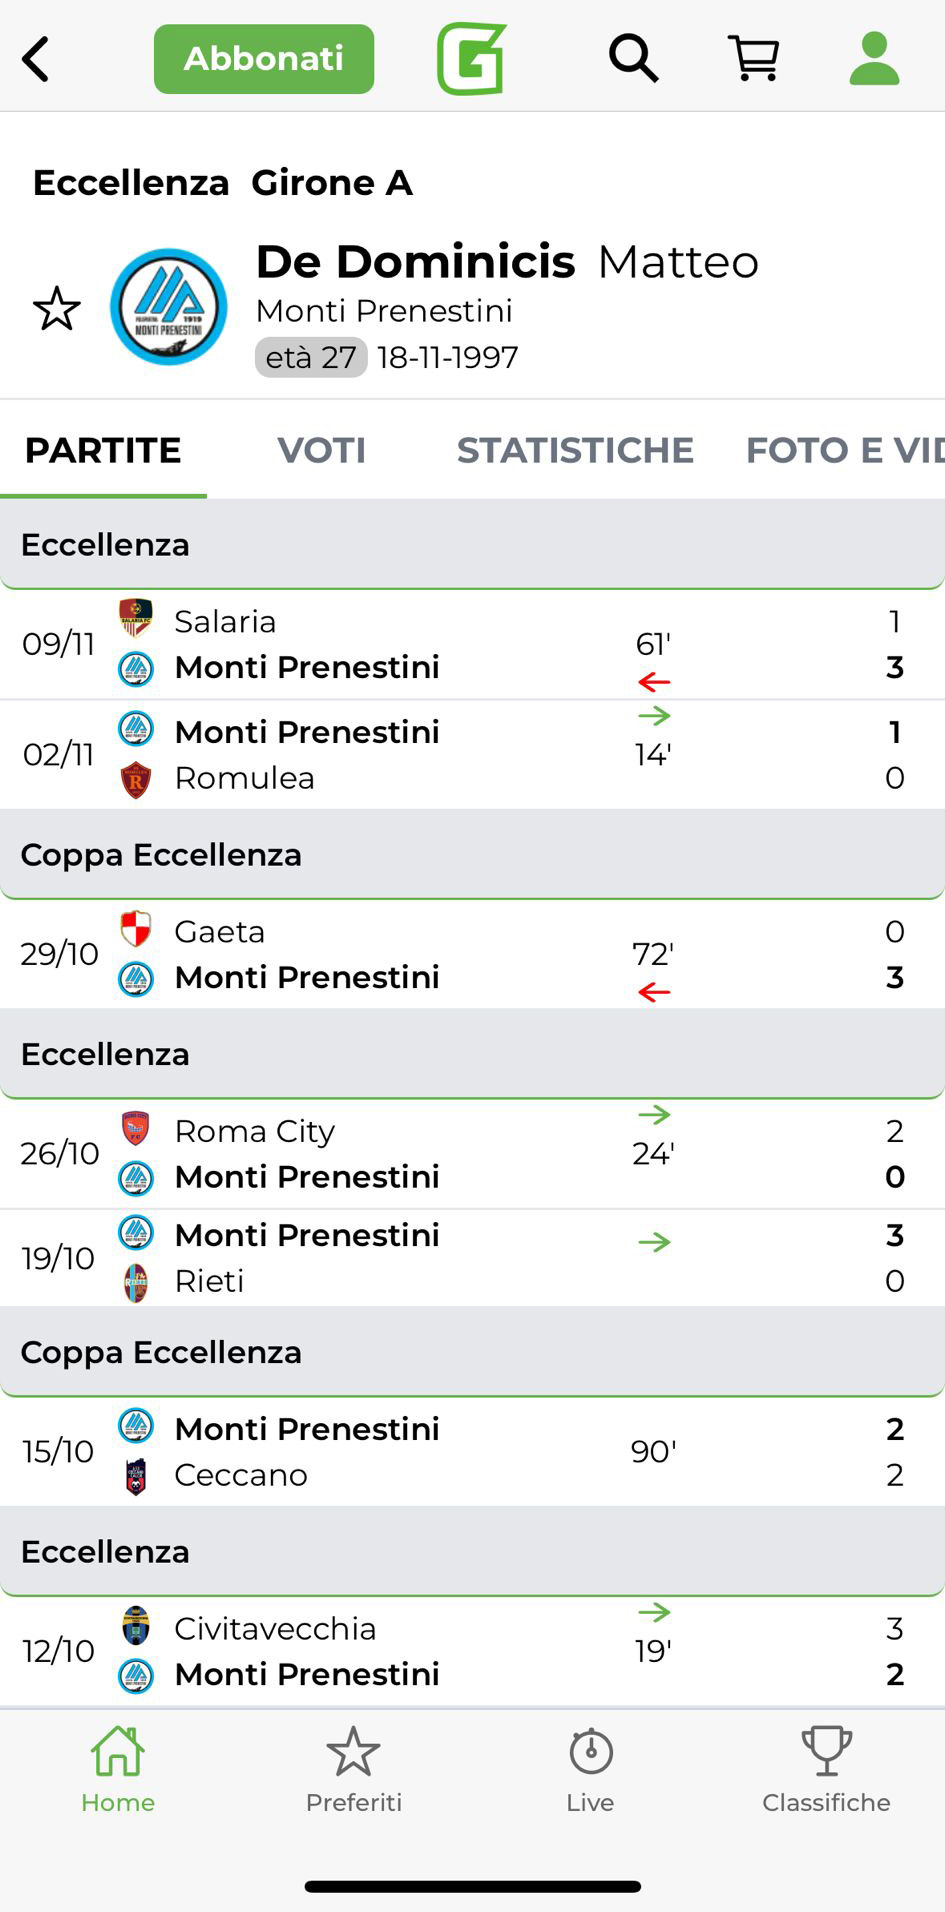Open Live stopwatch in bottom bar

pos(590,1770)
